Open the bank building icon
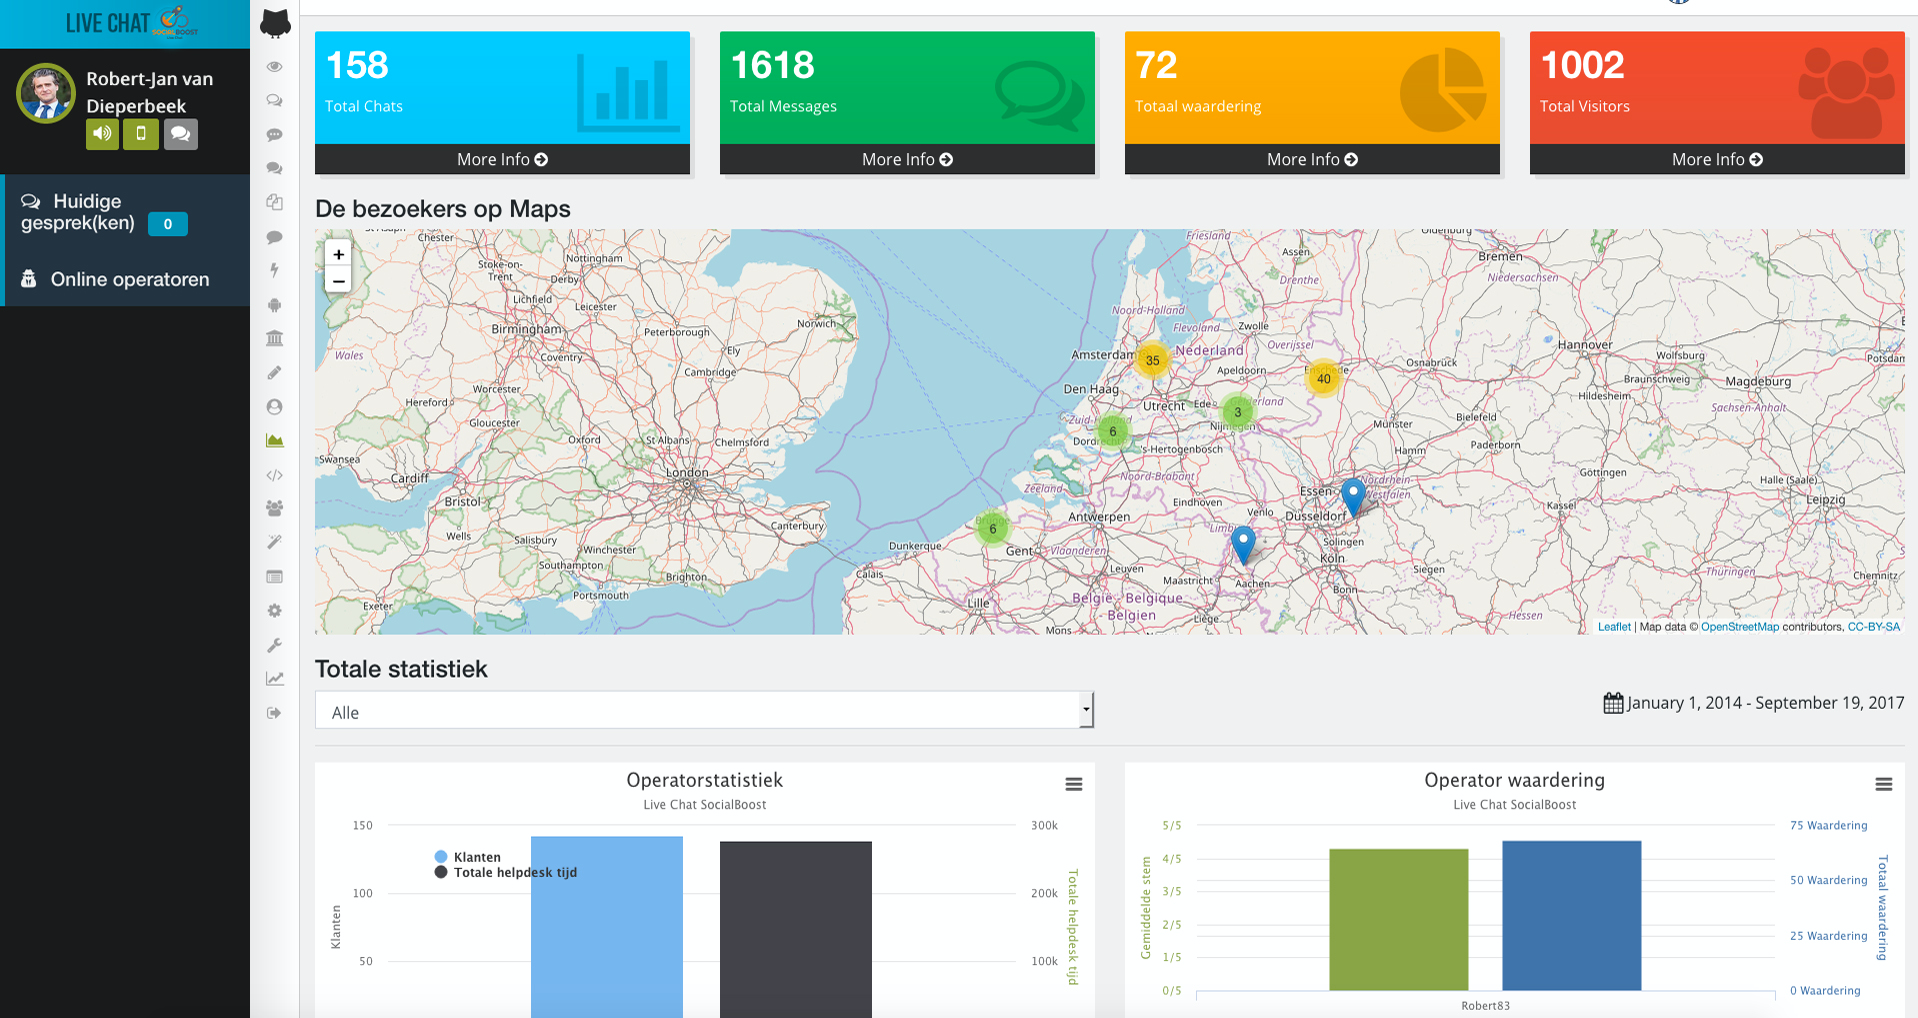Viewport: 1918px width, 1018px height. [274, 338]
